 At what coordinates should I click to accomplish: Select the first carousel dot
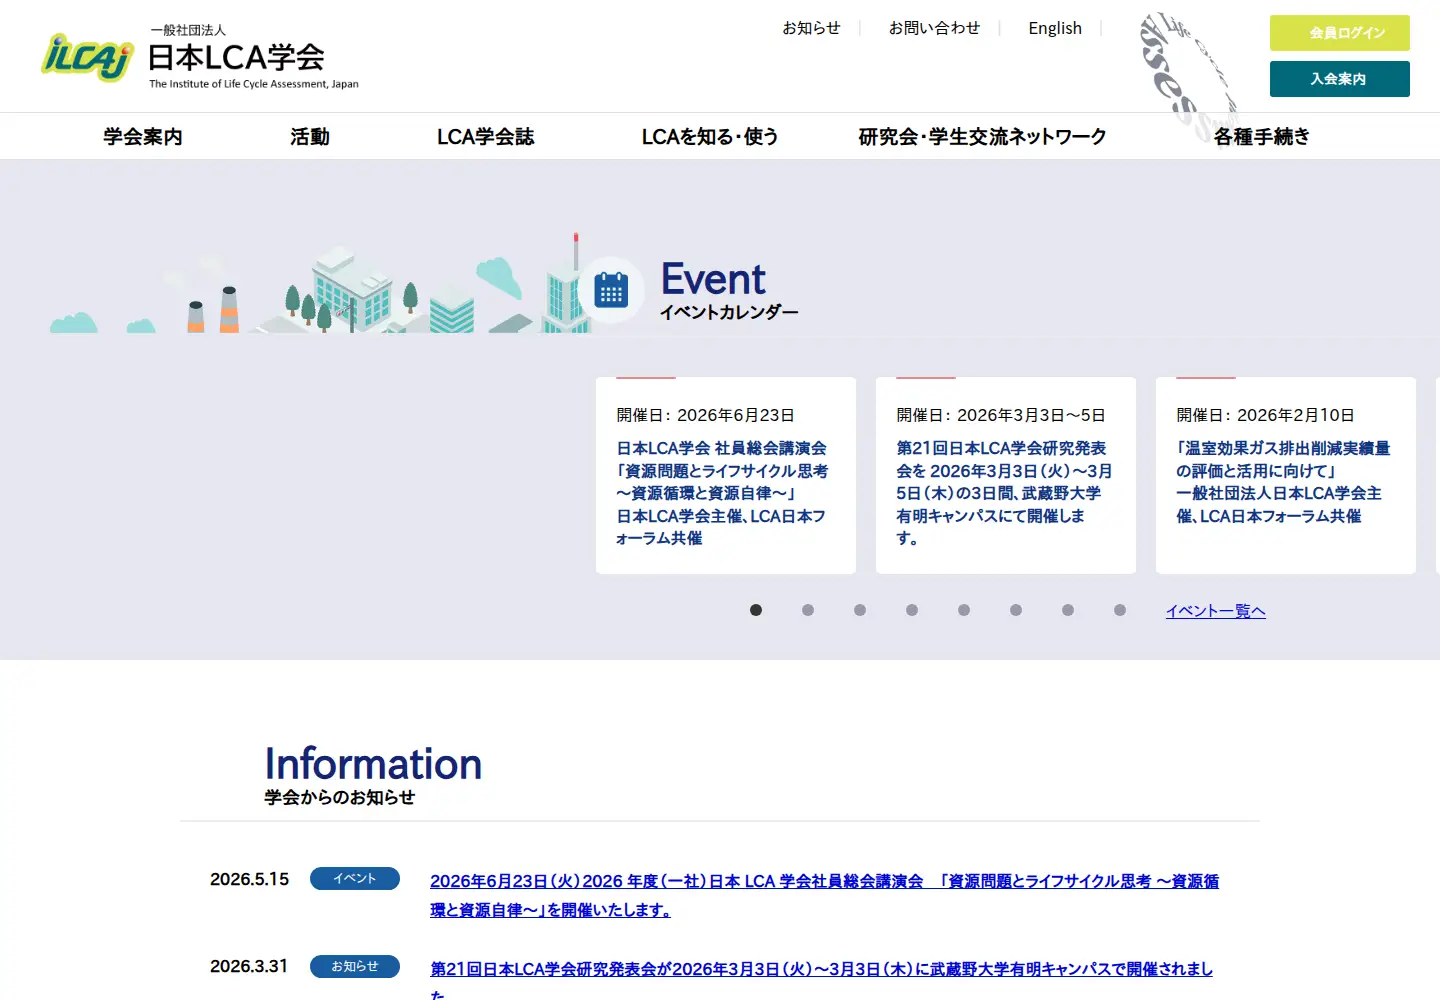click(x=756, y=610)
